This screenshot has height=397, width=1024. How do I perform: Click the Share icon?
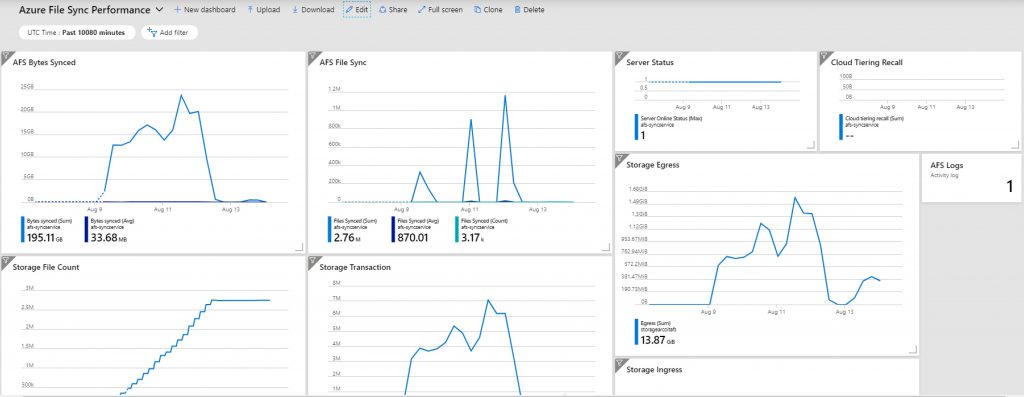(383, 10)
